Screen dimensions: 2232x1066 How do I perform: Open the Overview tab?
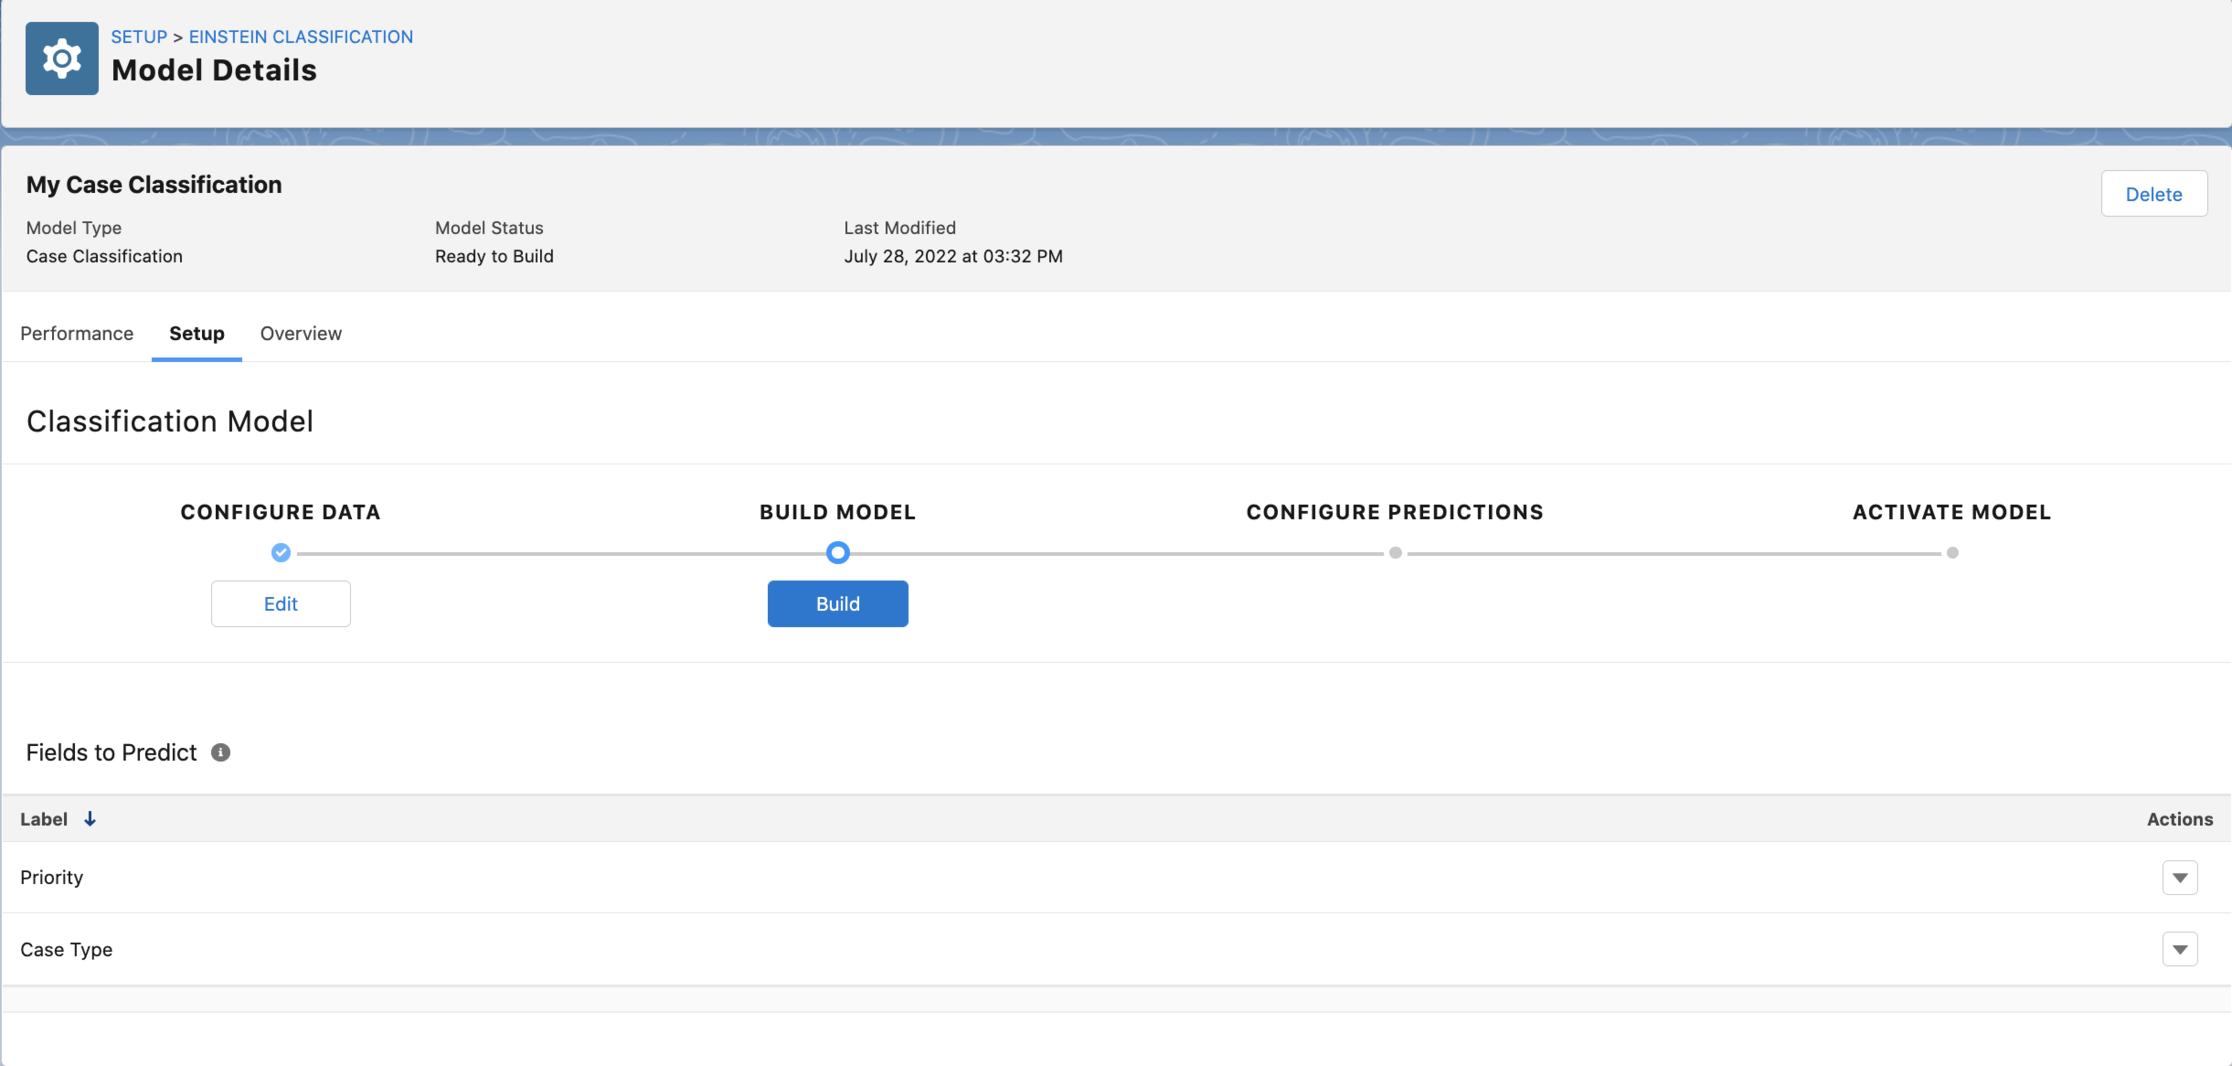click(x=301, y=333)
